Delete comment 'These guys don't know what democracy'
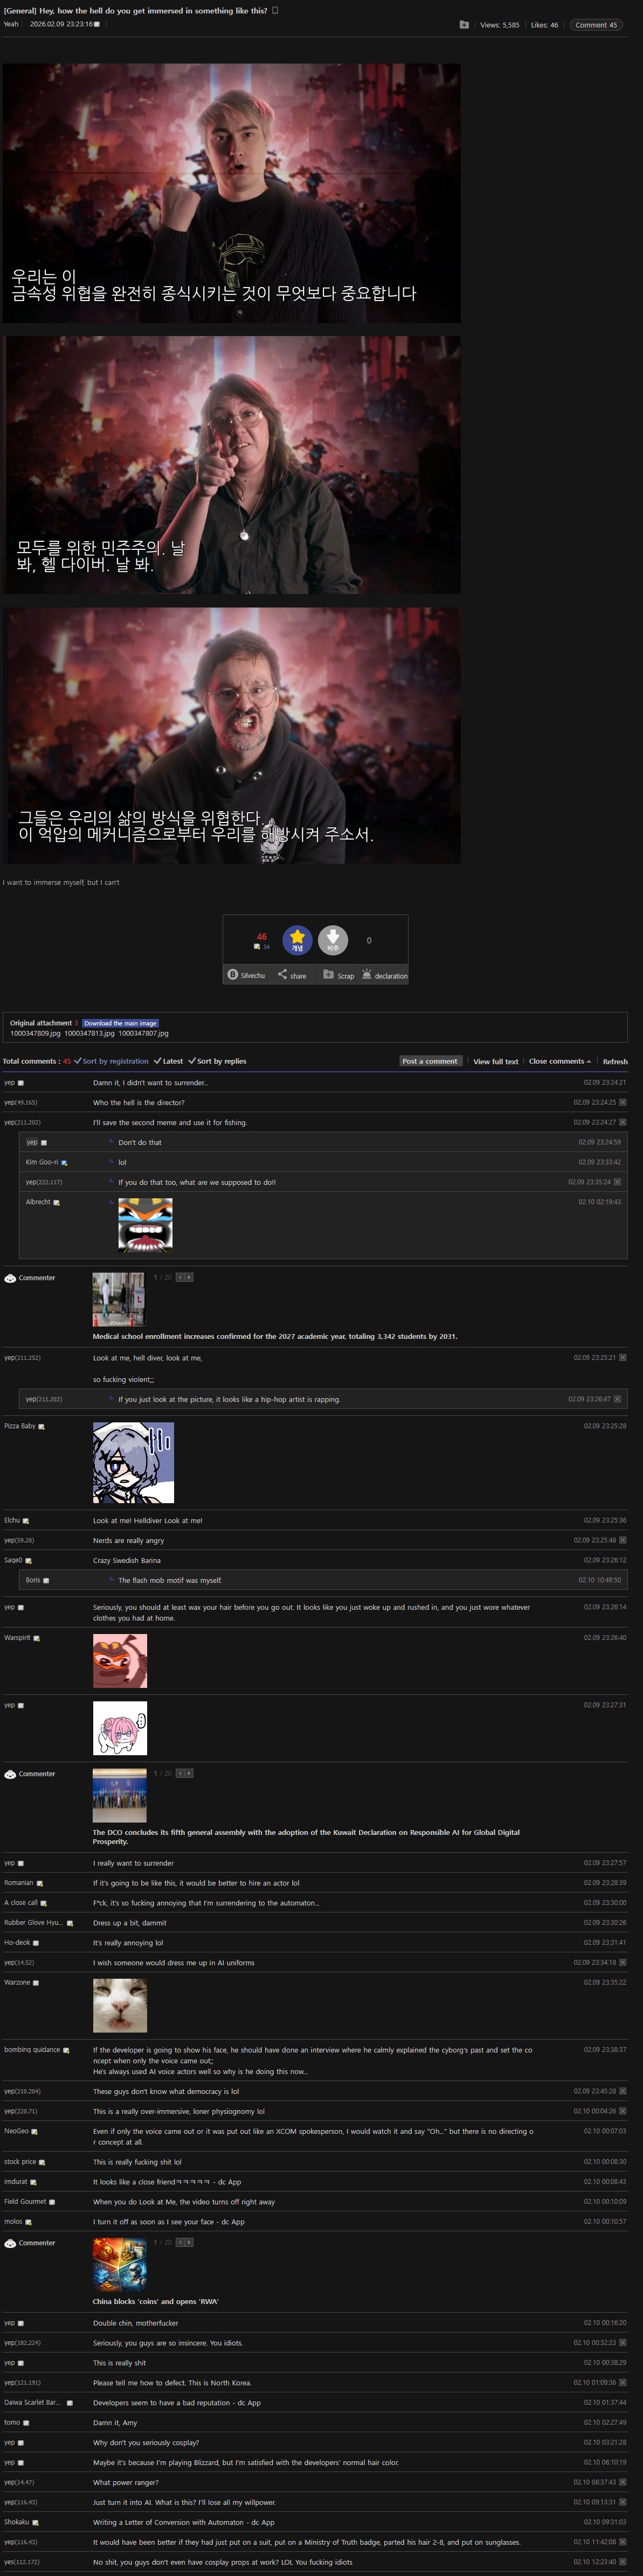Screen dimensions: 643x2576 point(622,2091)
